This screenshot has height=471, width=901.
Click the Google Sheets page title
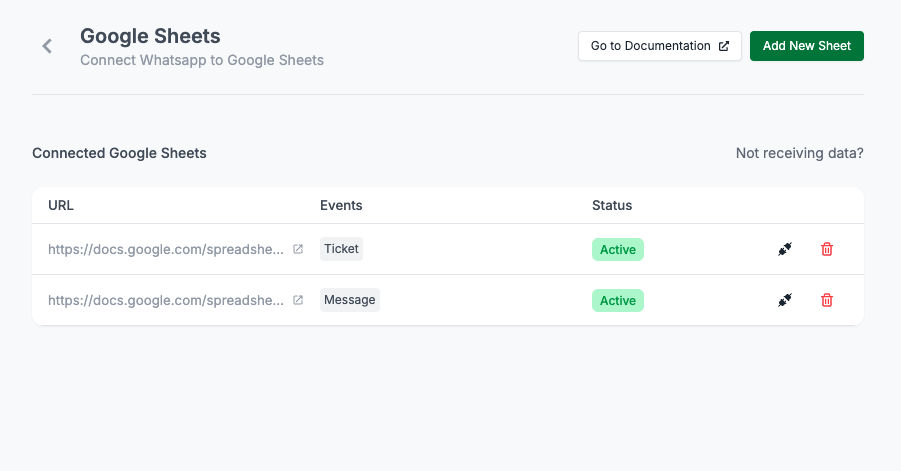(150, 36)
